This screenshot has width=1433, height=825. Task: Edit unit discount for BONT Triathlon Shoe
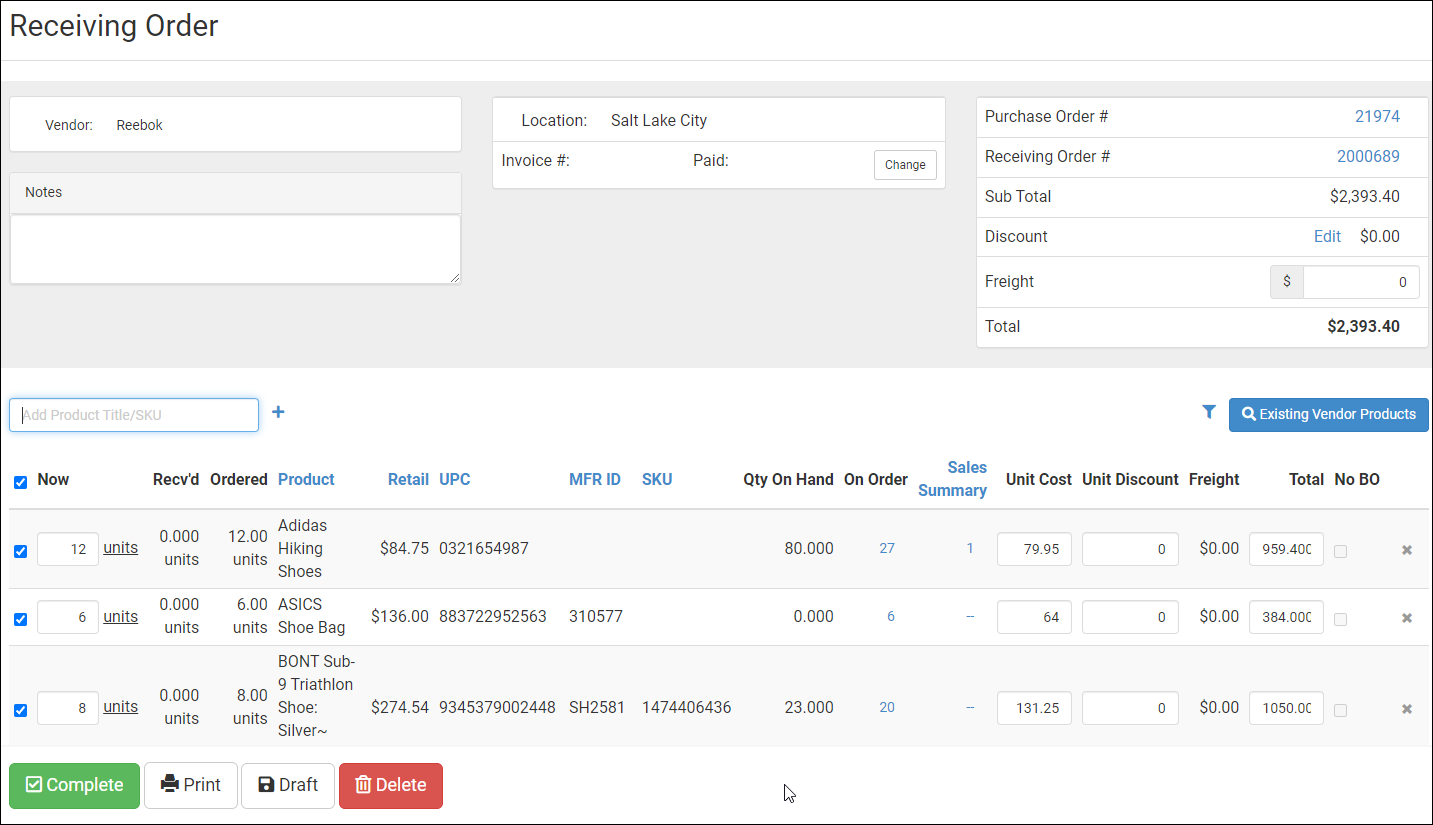click(1130, 708)
